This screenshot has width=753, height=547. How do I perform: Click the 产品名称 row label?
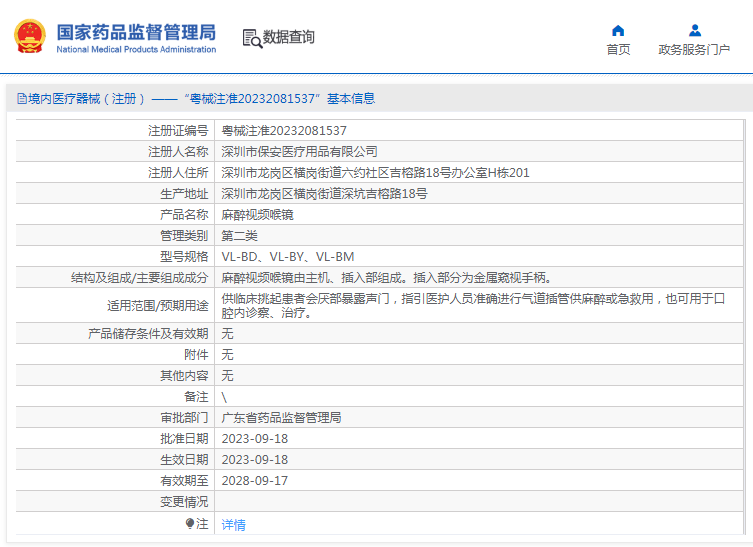coord(184,215)
